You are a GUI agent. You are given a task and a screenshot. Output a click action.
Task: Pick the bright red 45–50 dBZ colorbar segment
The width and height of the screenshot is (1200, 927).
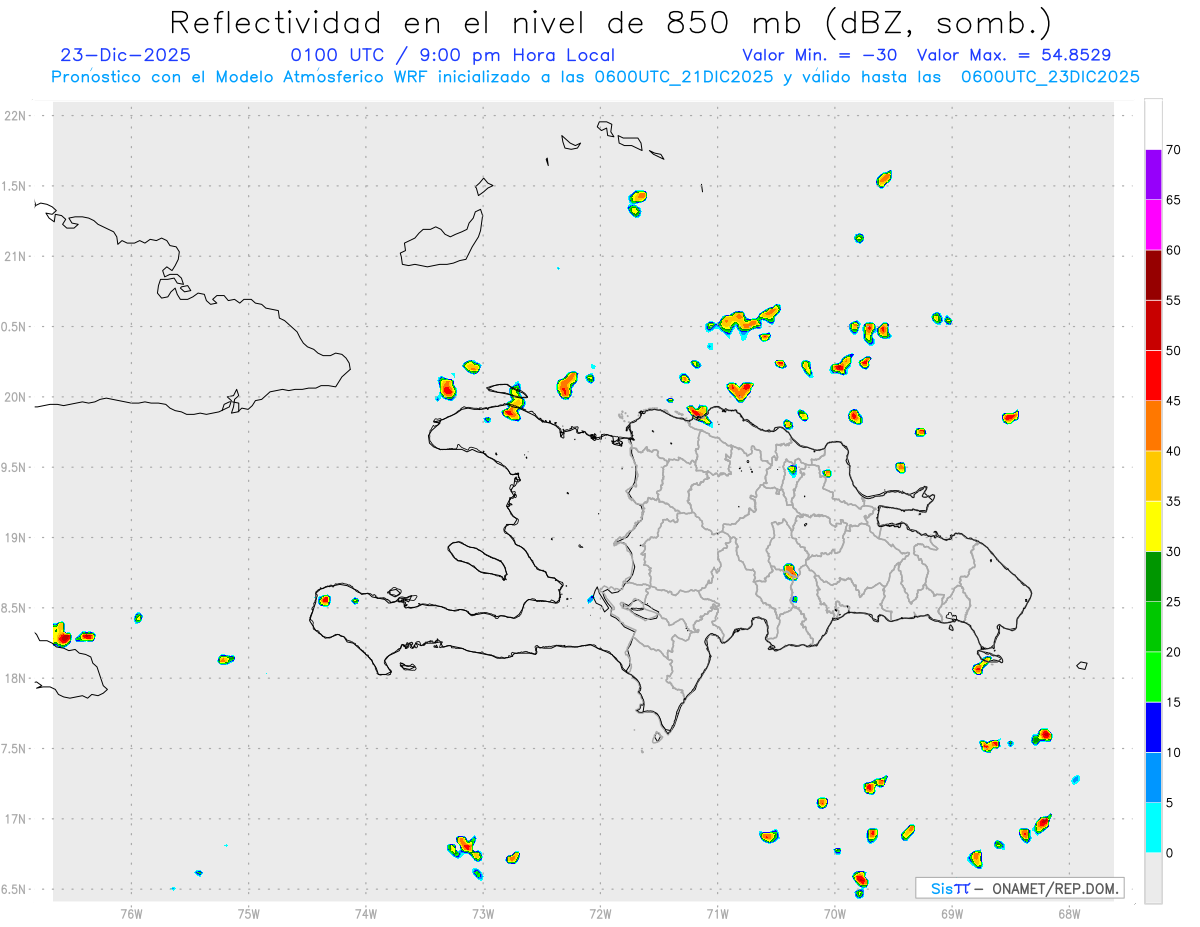tap(1153, 375)
